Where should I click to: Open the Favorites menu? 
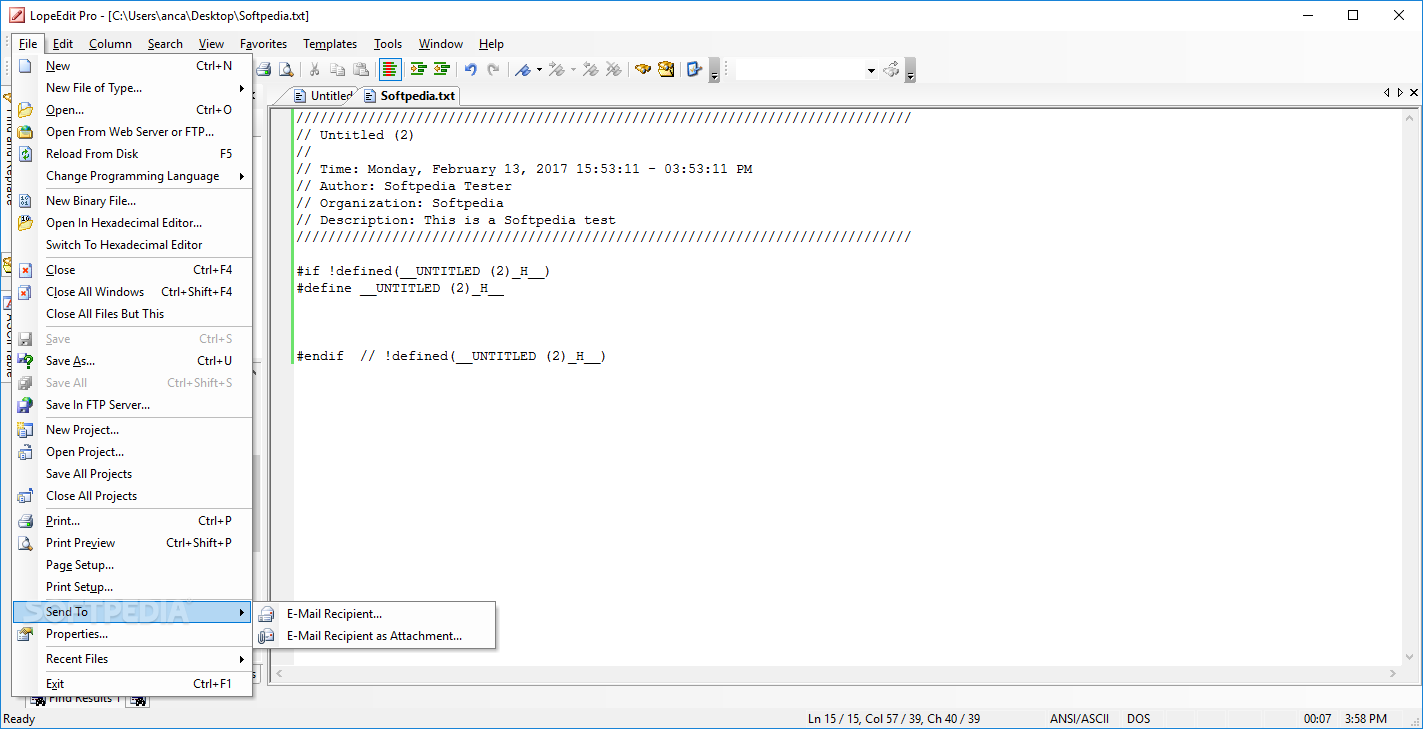coord(263,43)
